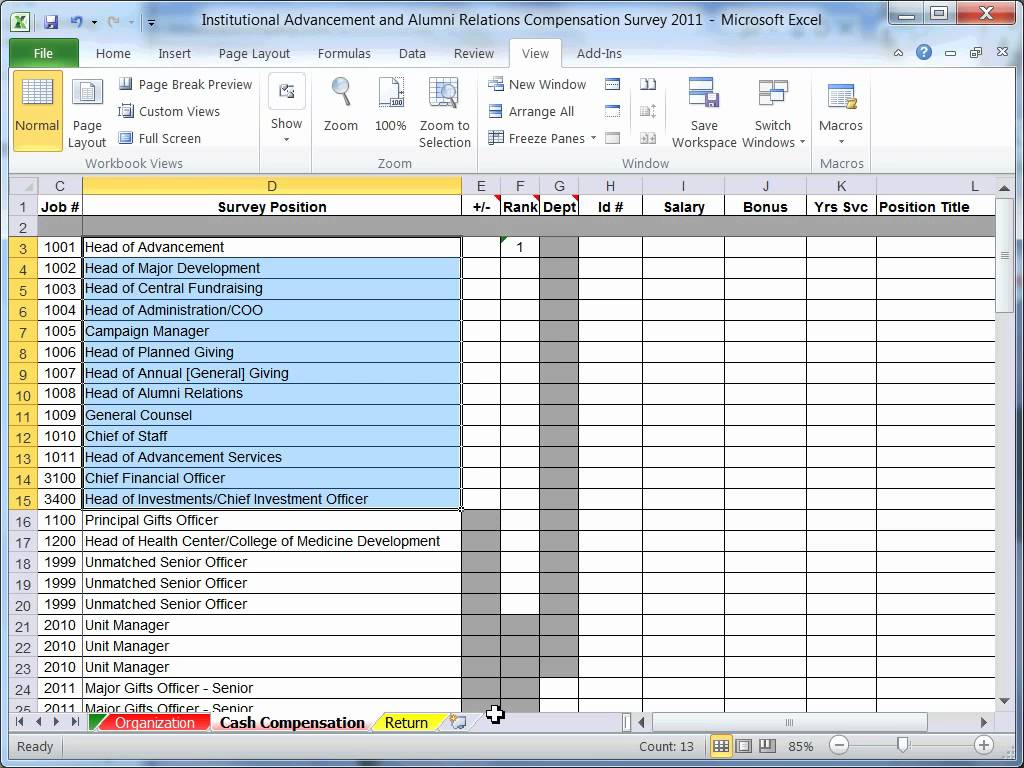Viewport: 1024px width, 768px height.
Task: Click the Save icon in quick access toolbar
Action: pos(51,20)
